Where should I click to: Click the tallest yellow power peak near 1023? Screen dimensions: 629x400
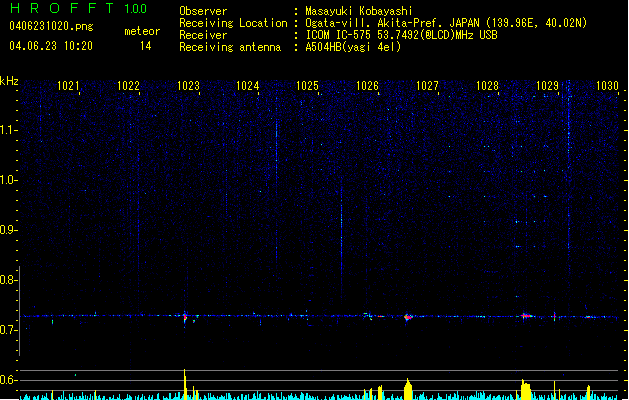(x=185, y=384)
